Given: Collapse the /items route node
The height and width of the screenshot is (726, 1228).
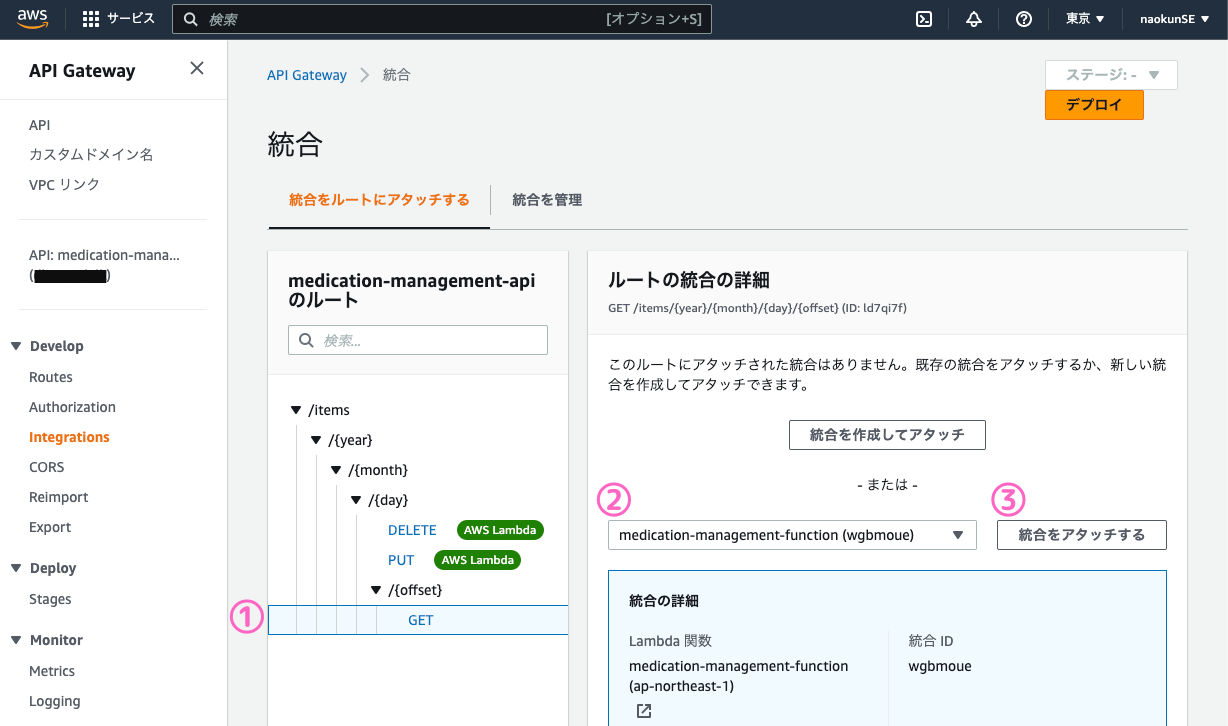Looking at the screenshot, I should [295, 410].
